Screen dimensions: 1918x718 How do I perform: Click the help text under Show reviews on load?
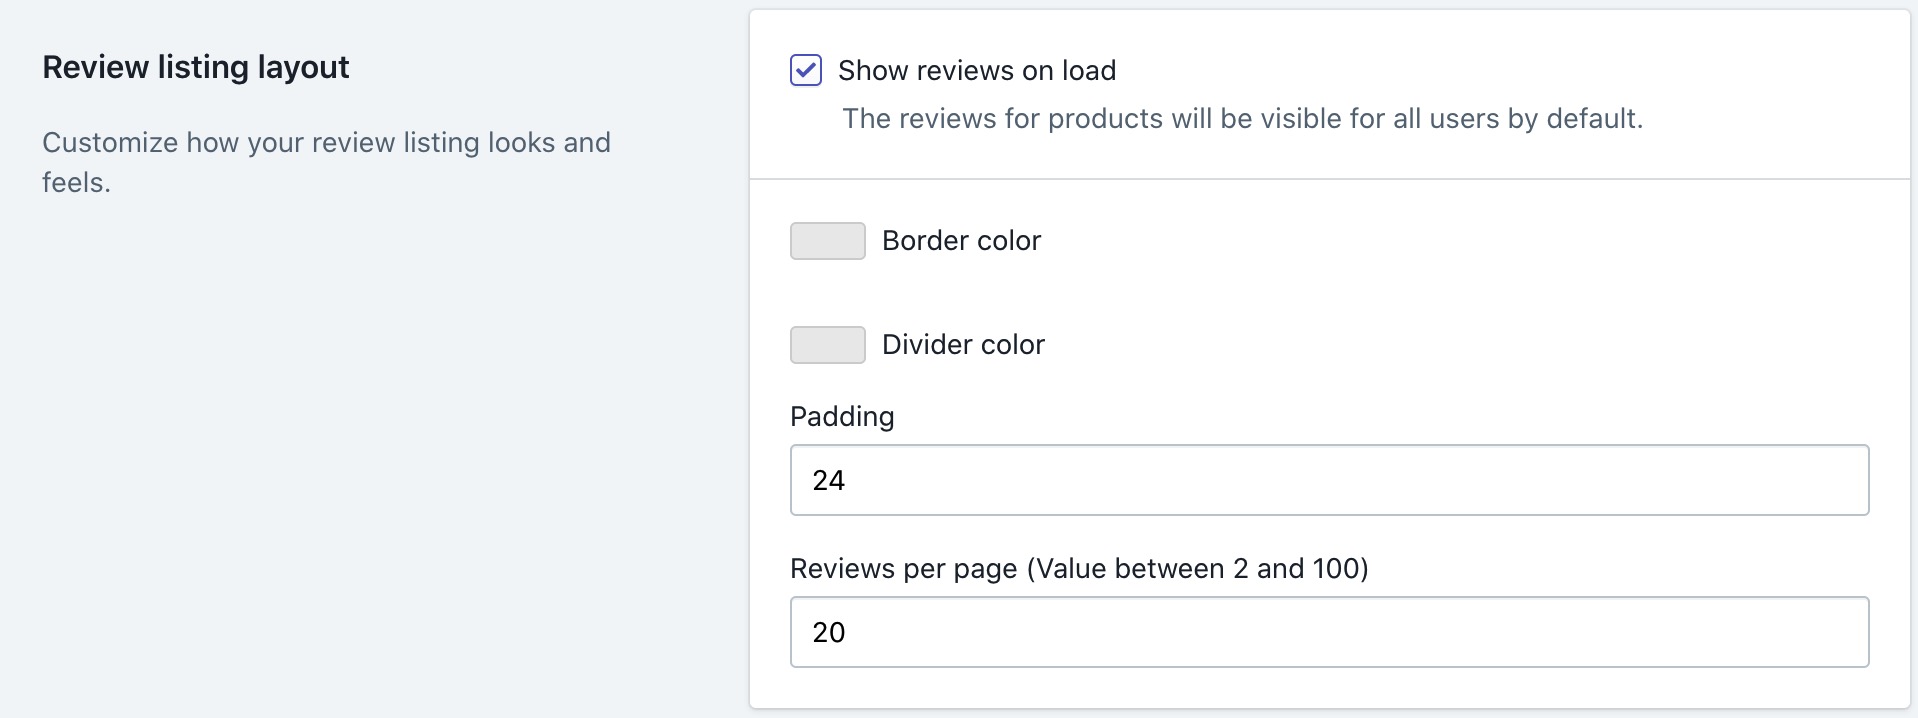point(1242,119)
